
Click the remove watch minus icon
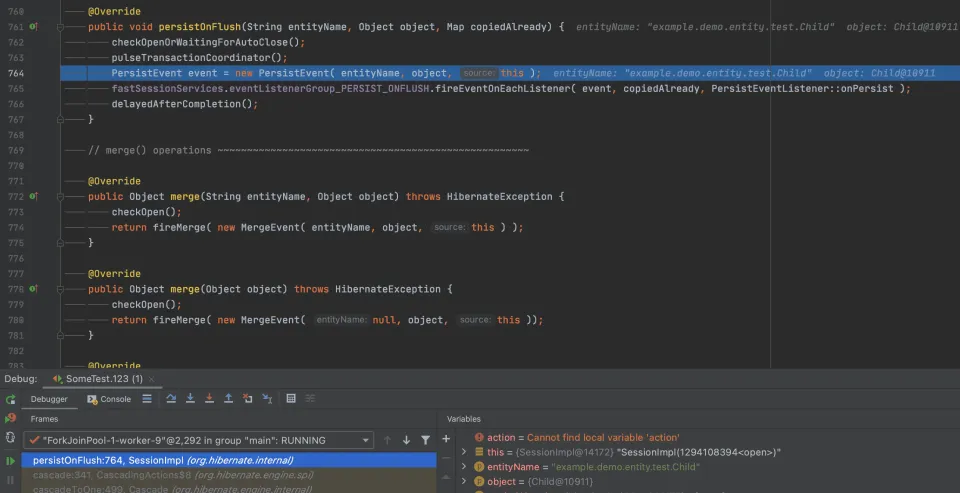(446, 457)
